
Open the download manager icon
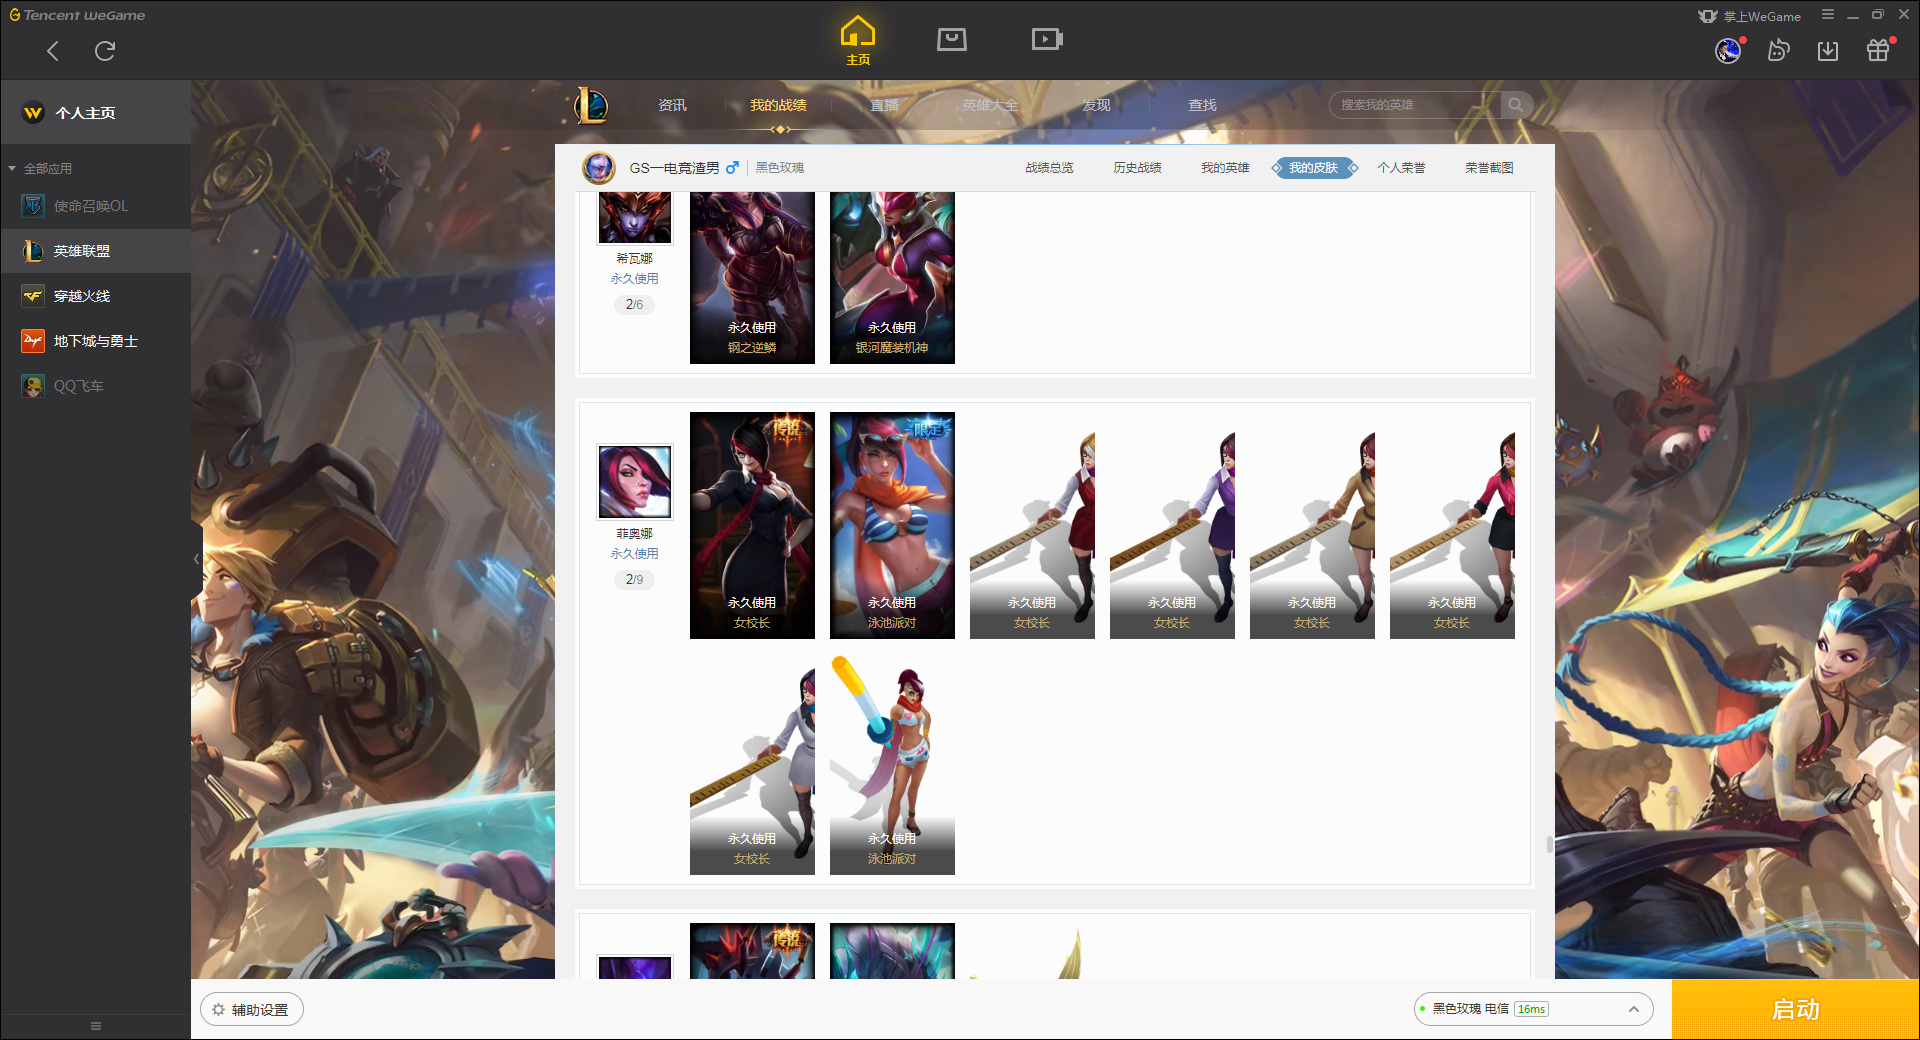coord(1828,50)
